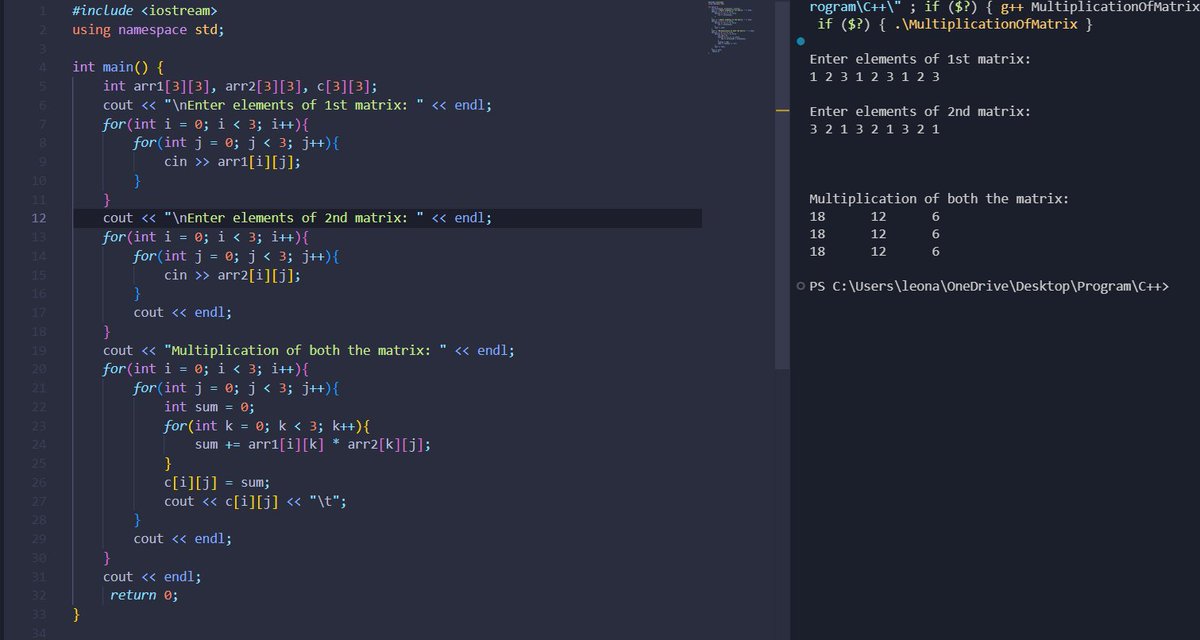Screen dimensions: 1200x640
Task: Click terminal text 'Enter elements of 1st matrix:'
Action: click(x=920, y=59)
